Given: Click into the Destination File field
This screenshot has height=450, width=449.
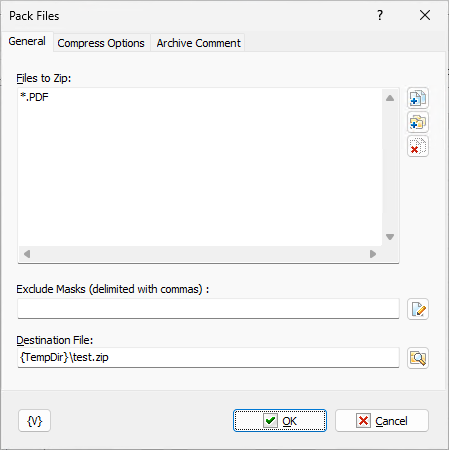Looking at the screenshot, I should point(208,358).
